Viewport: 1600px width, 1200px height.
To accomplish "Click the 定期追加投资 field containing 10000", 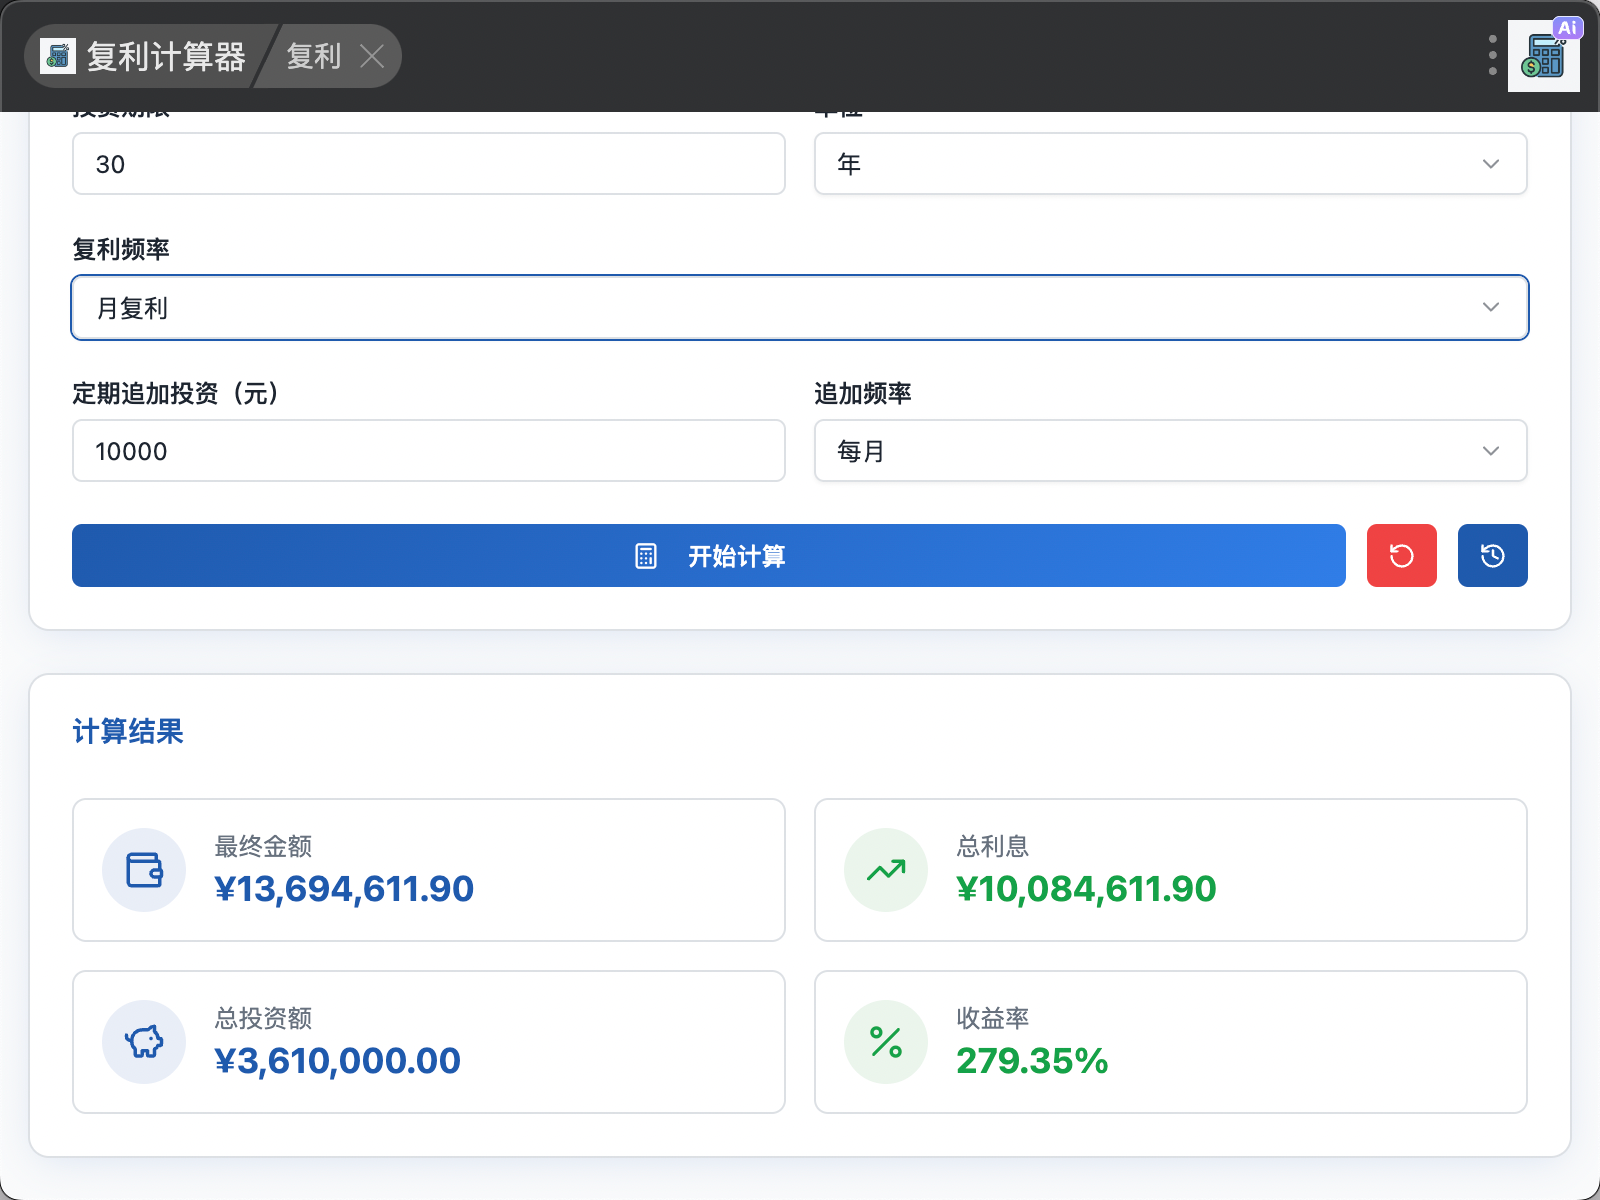I will [x=428, y=451].
